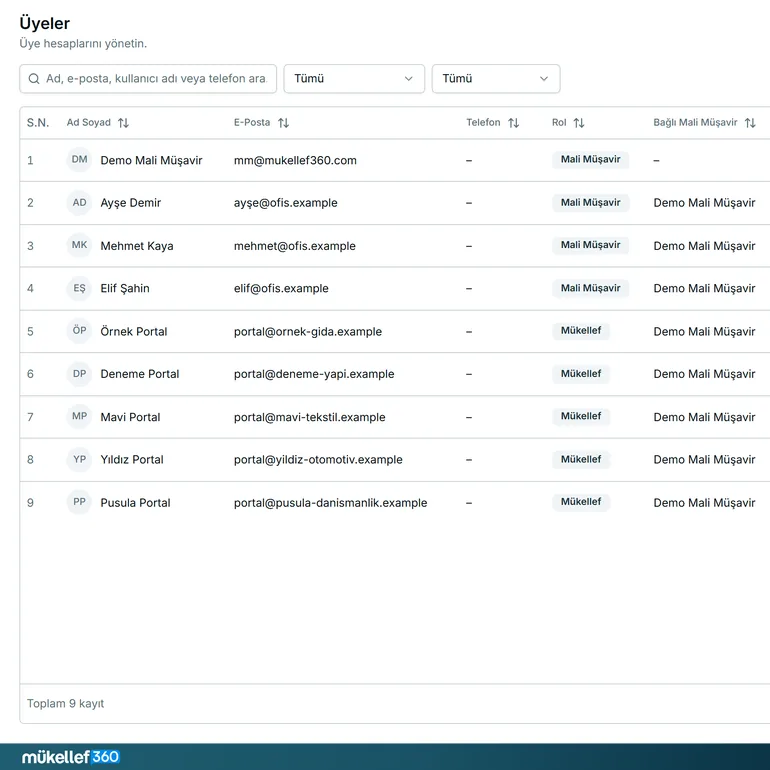
Task: Click Mali Müşavir badge in row 1
Action: pyautogui.click(x=590, y=159)
